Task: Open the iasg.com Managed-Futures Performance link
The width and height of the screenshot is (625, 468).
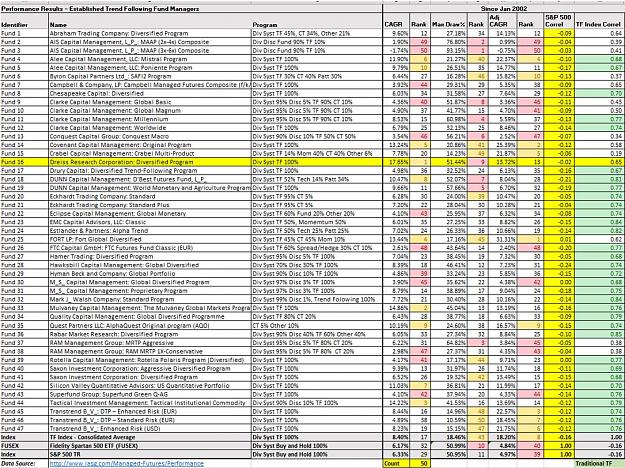Action: coord(126,464)
